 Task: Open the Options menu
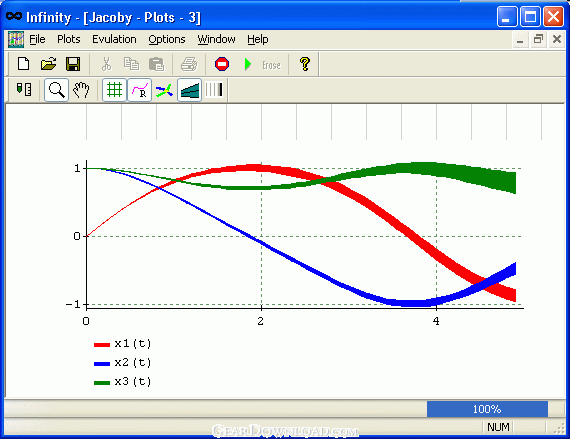coord(167,39)
